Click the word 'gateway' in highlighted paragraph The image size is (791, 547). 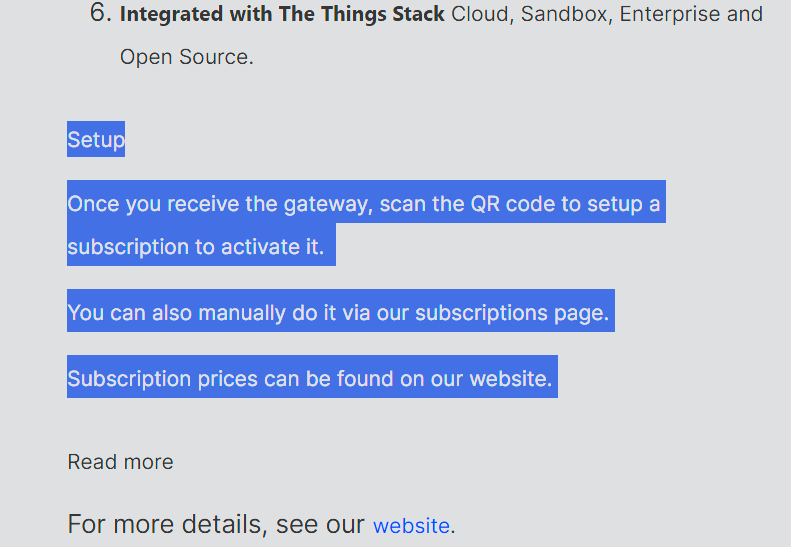coord(328,204)
